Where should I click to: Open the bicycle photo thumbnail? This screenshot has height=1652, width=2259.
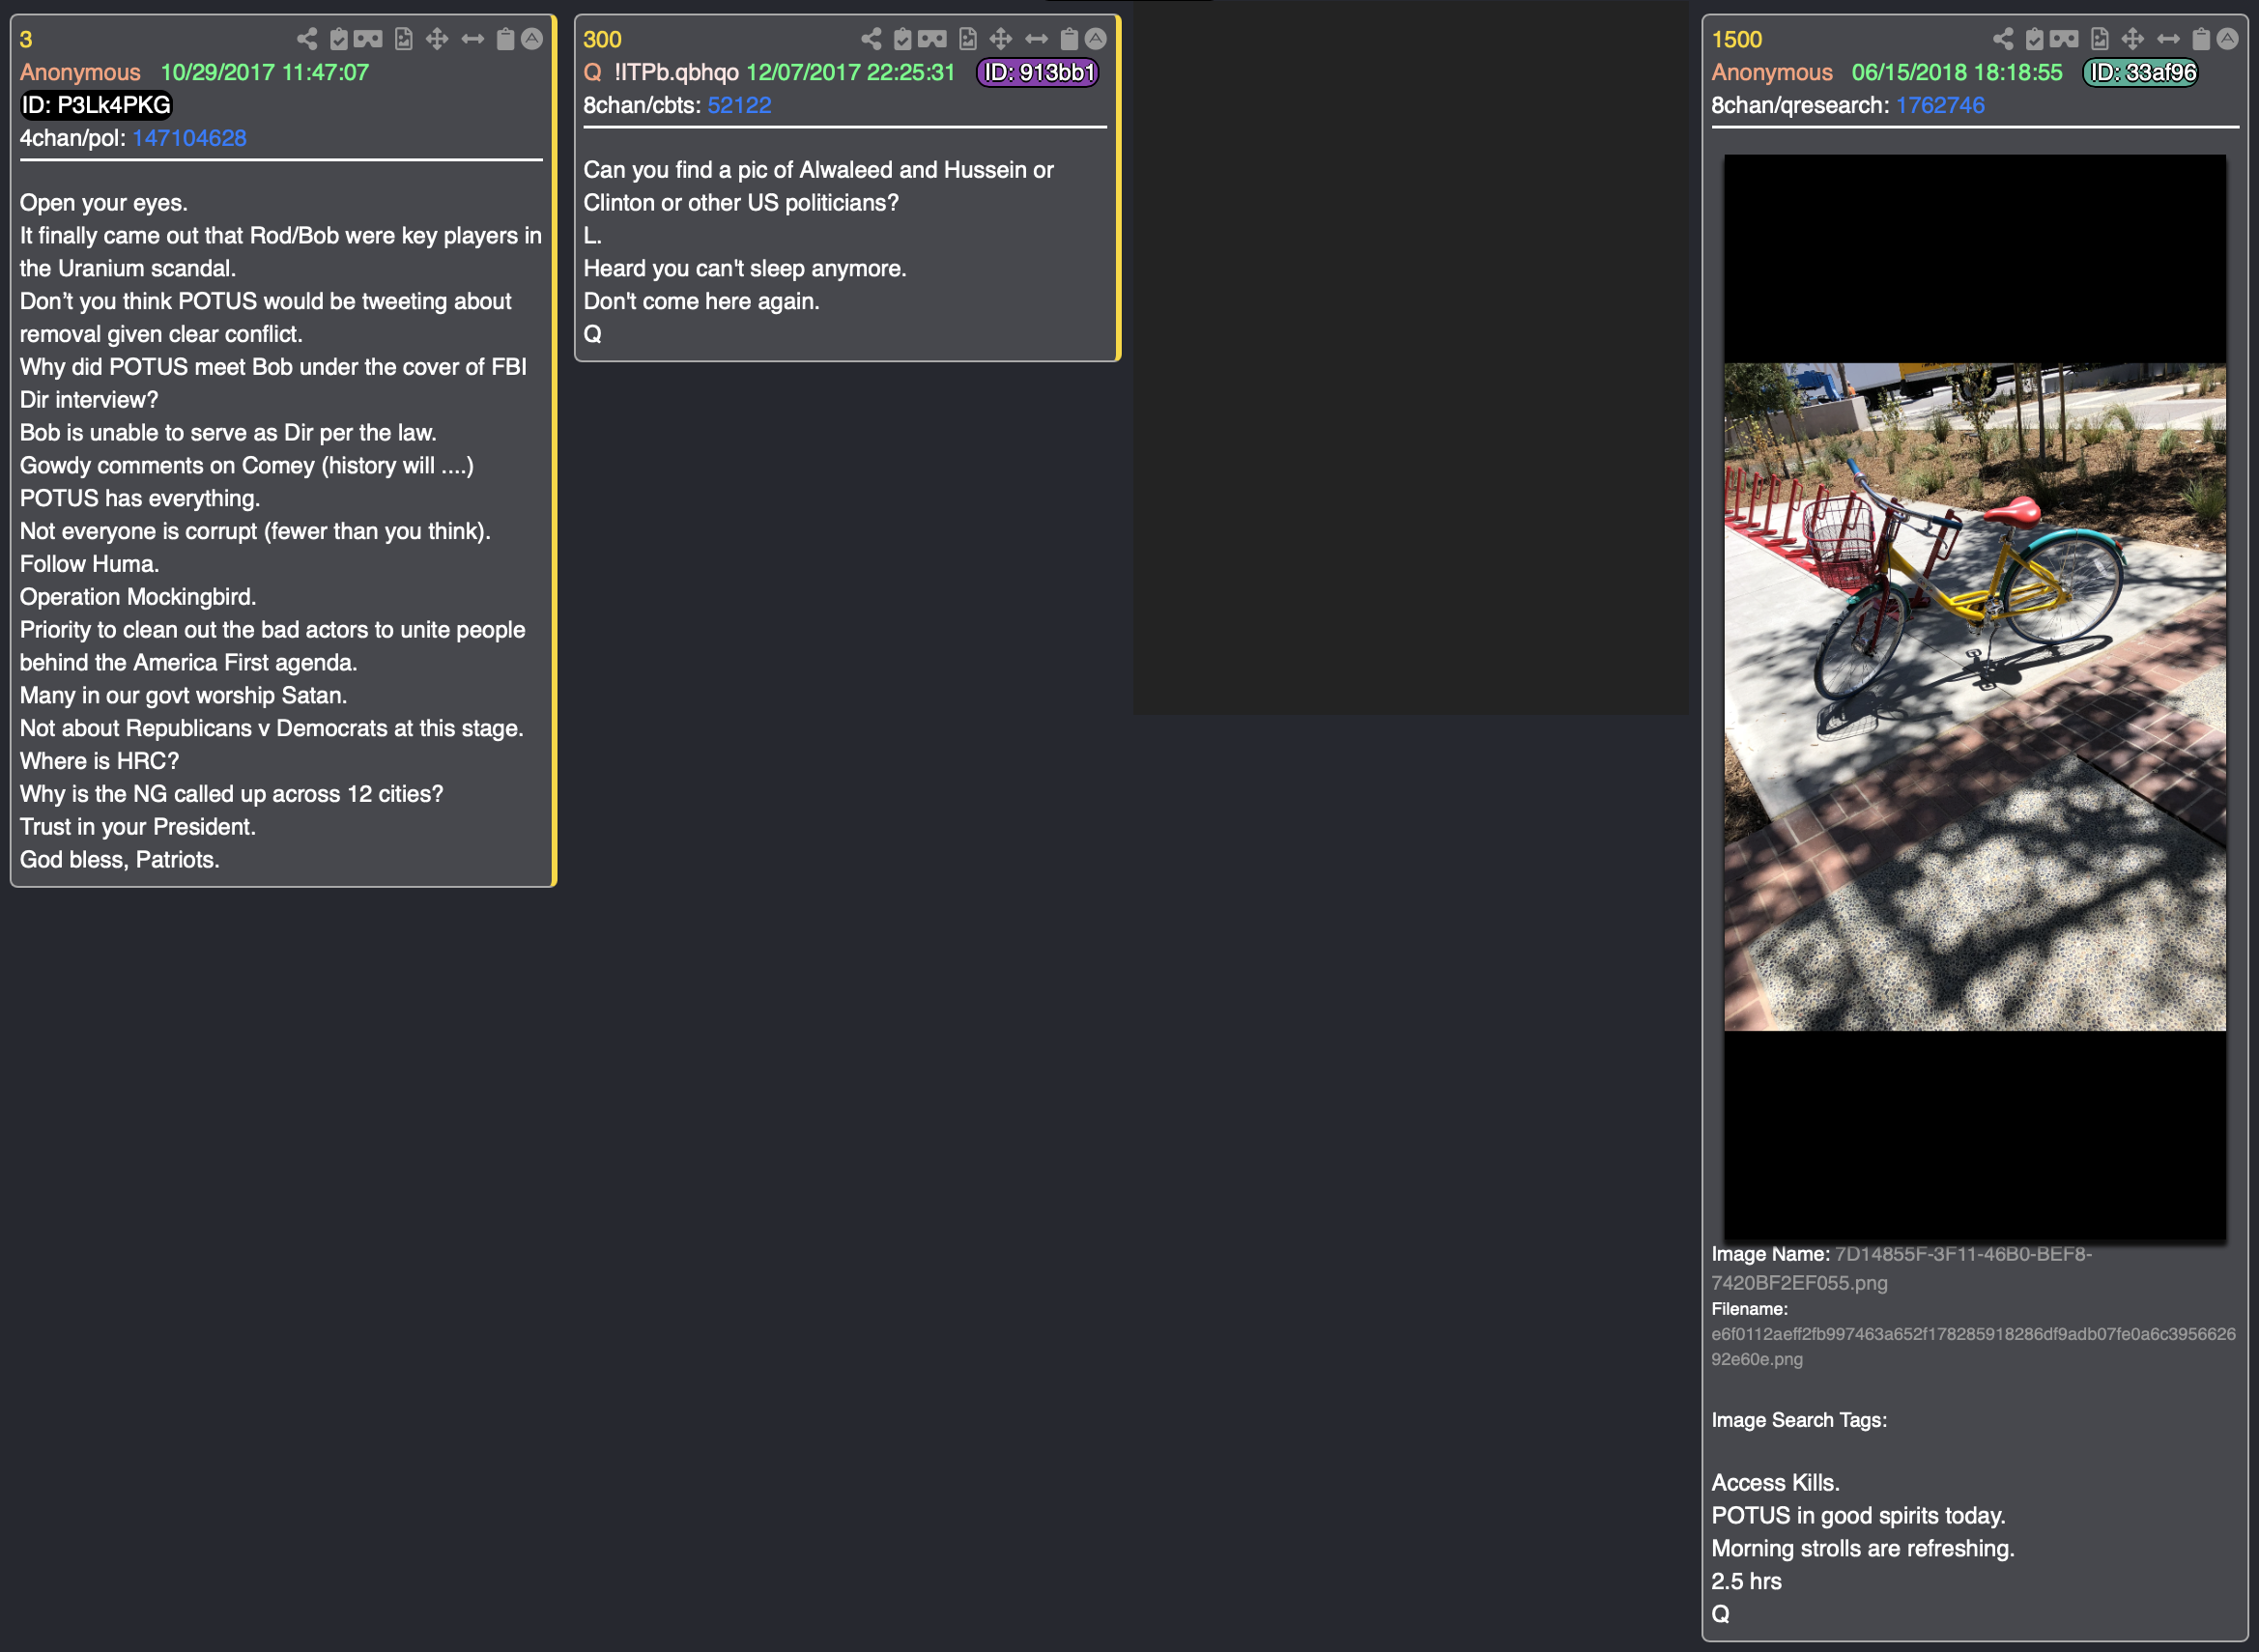coord(1974,696)
